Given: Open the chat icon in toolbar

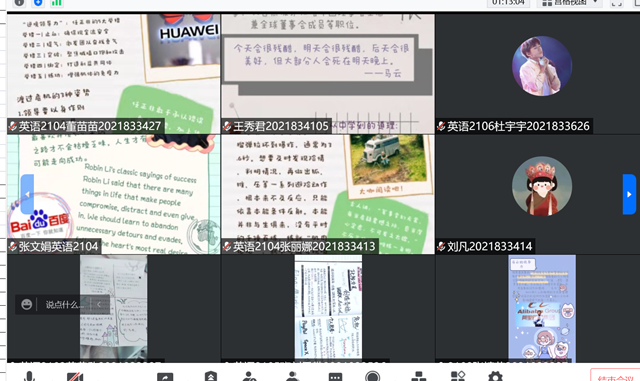Looking at the screenshot, I should tap(336, 377).
